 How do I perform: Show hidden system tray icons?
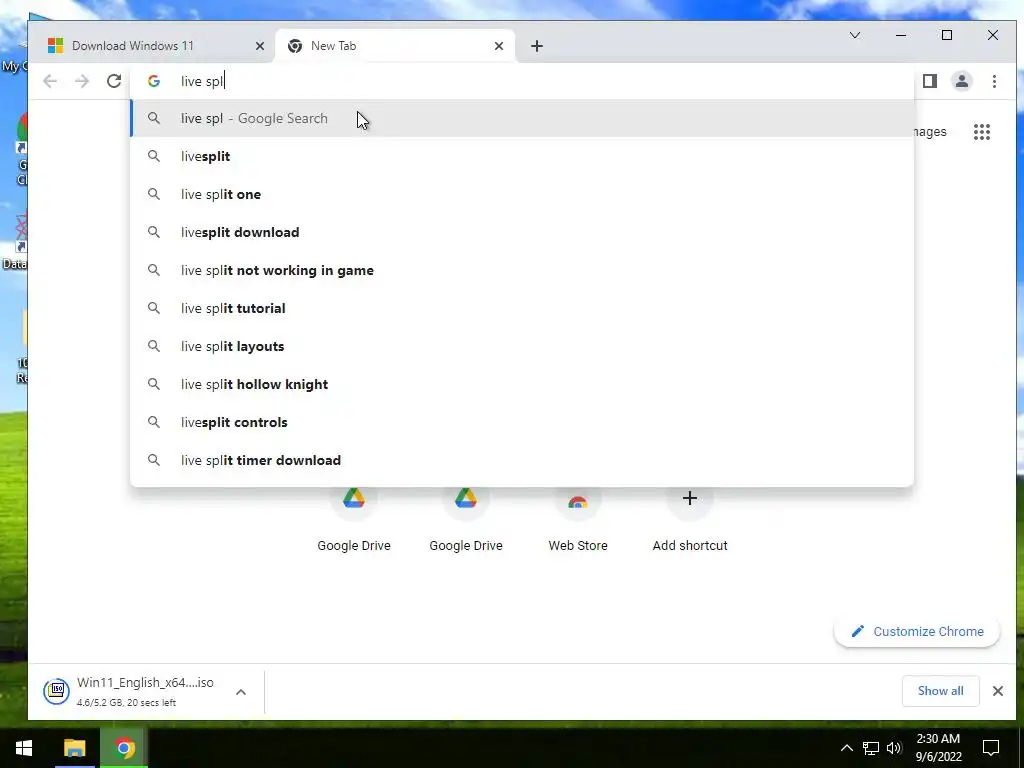click(846, 748)
